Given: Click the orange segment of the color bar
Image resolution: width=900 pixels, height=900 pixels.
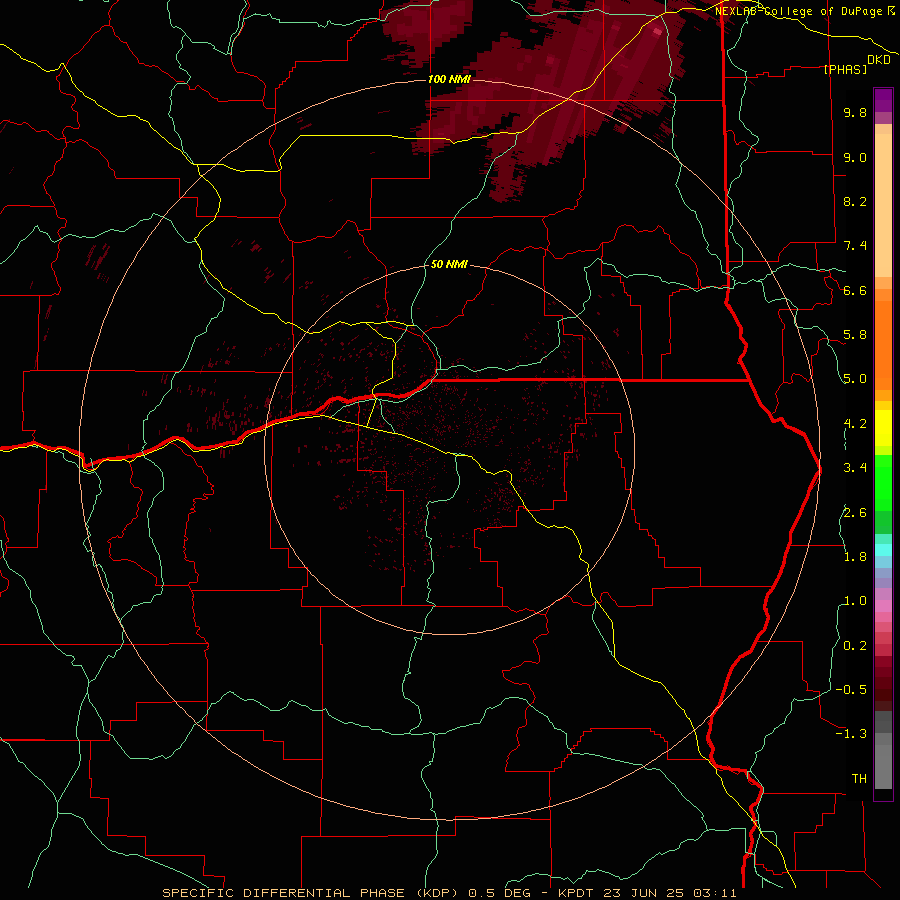Looking at the screenshot, I should tap(883, 344).
